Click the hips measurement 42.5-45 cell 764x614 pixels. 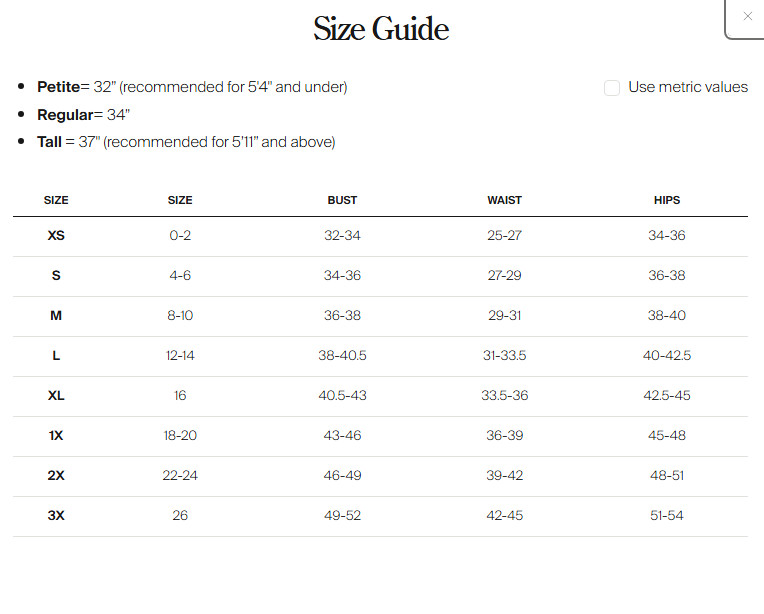coord(666,396)
